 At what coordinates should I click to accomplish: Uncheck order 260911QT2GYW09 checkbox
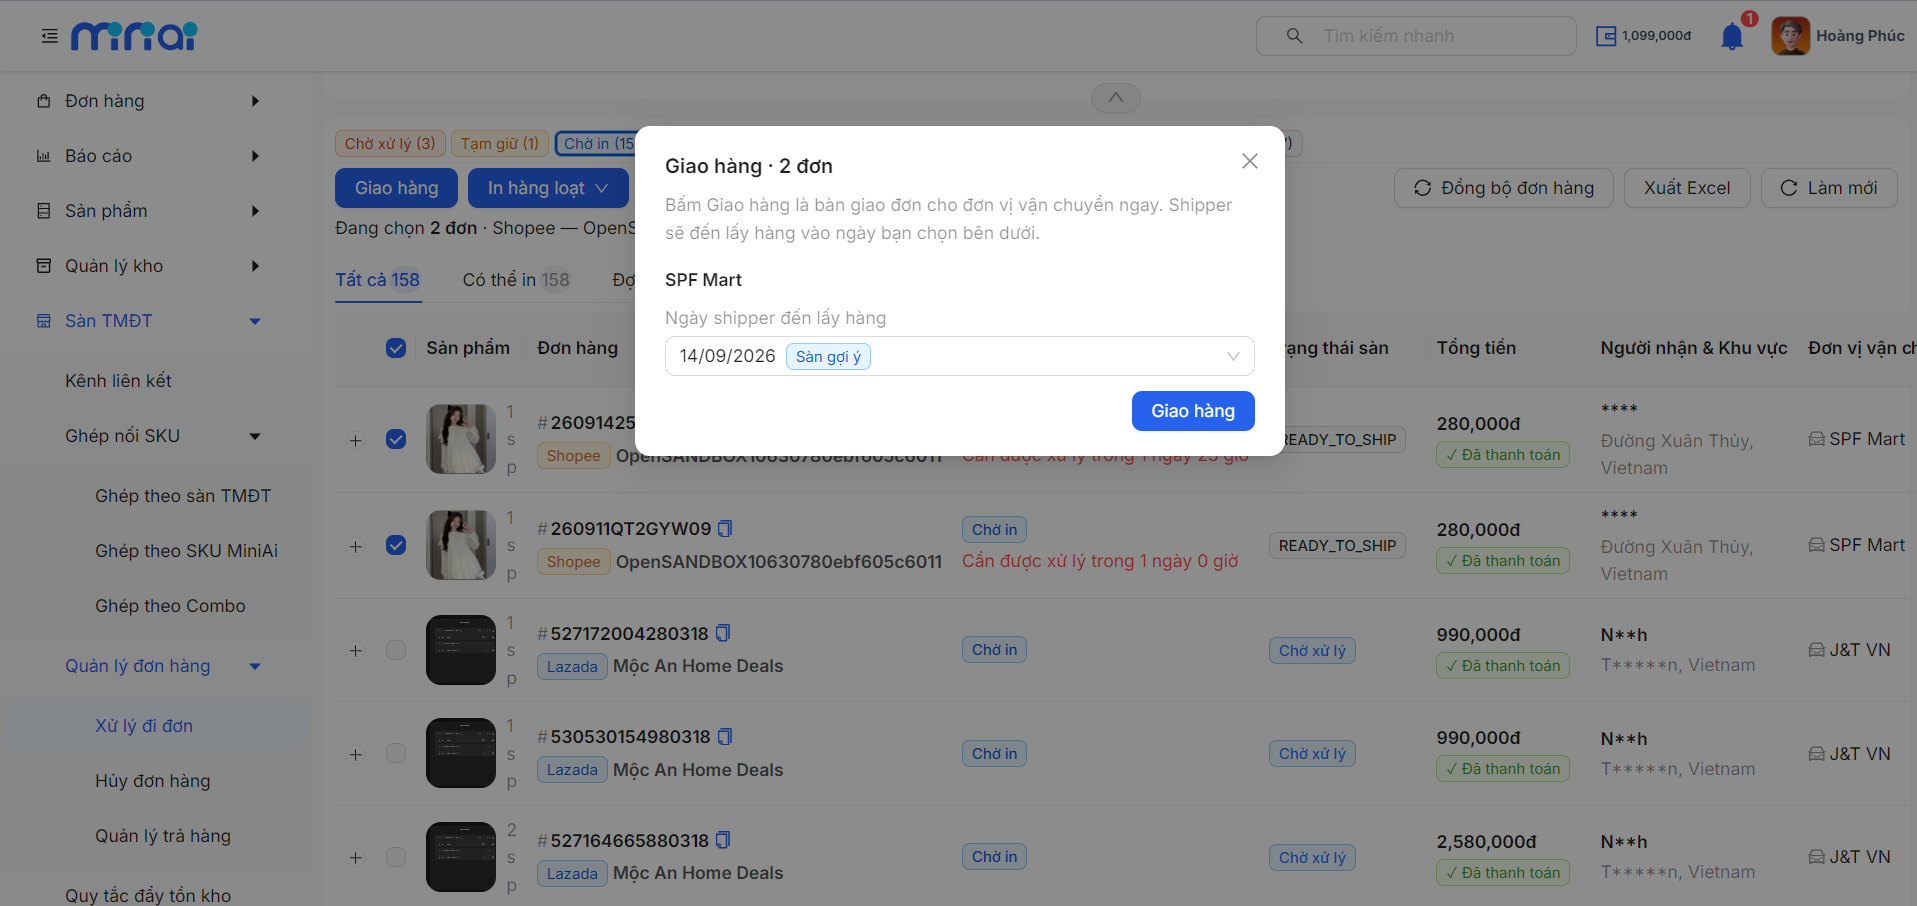pos(396,545)
